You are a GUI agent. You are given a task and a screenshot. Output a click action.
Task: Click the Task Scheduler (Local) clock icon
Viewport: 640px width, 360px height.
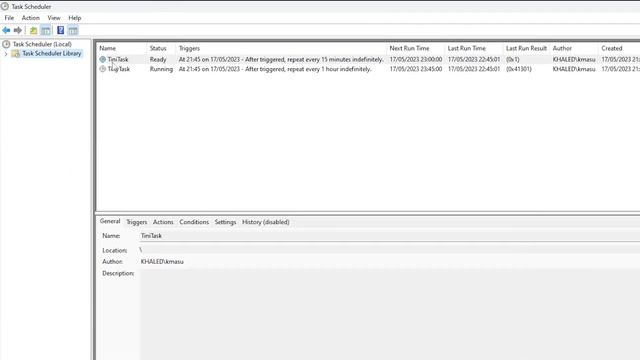point(6,44)
